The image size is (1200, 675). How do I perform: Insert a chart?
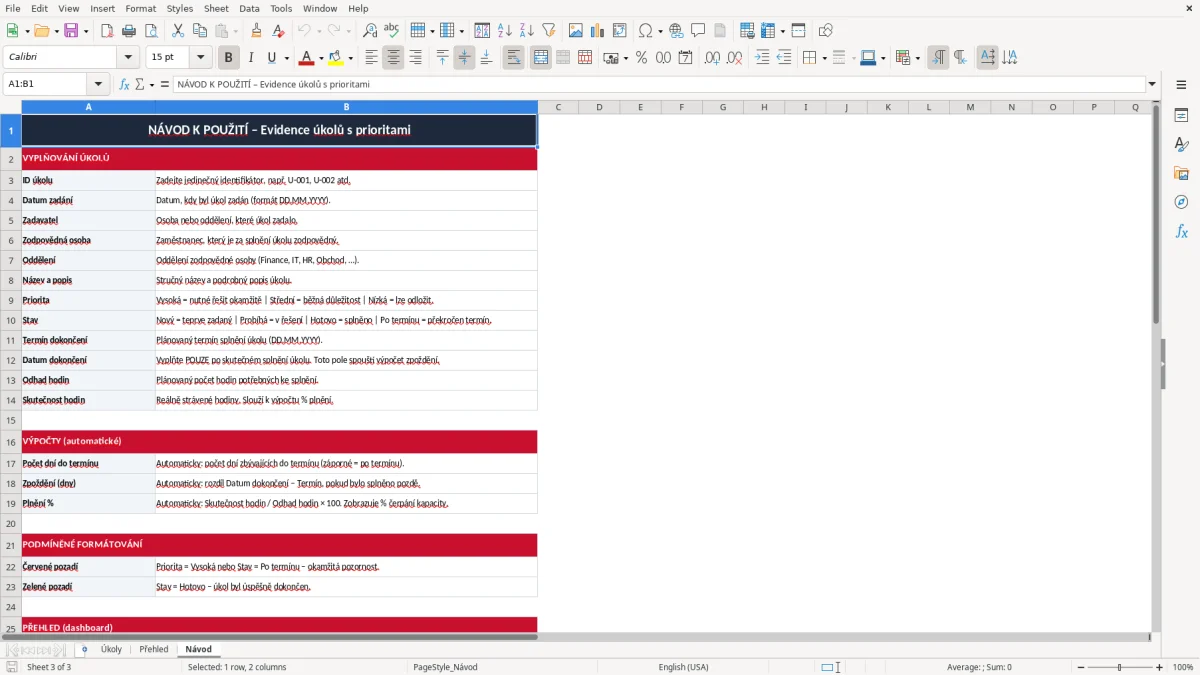[599, 31]
